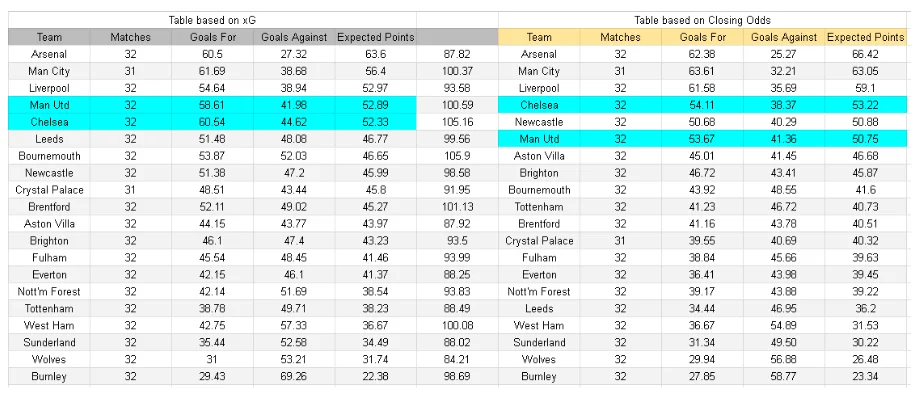Select Arsenal's 63.6 expected points cell

point(375,54)
